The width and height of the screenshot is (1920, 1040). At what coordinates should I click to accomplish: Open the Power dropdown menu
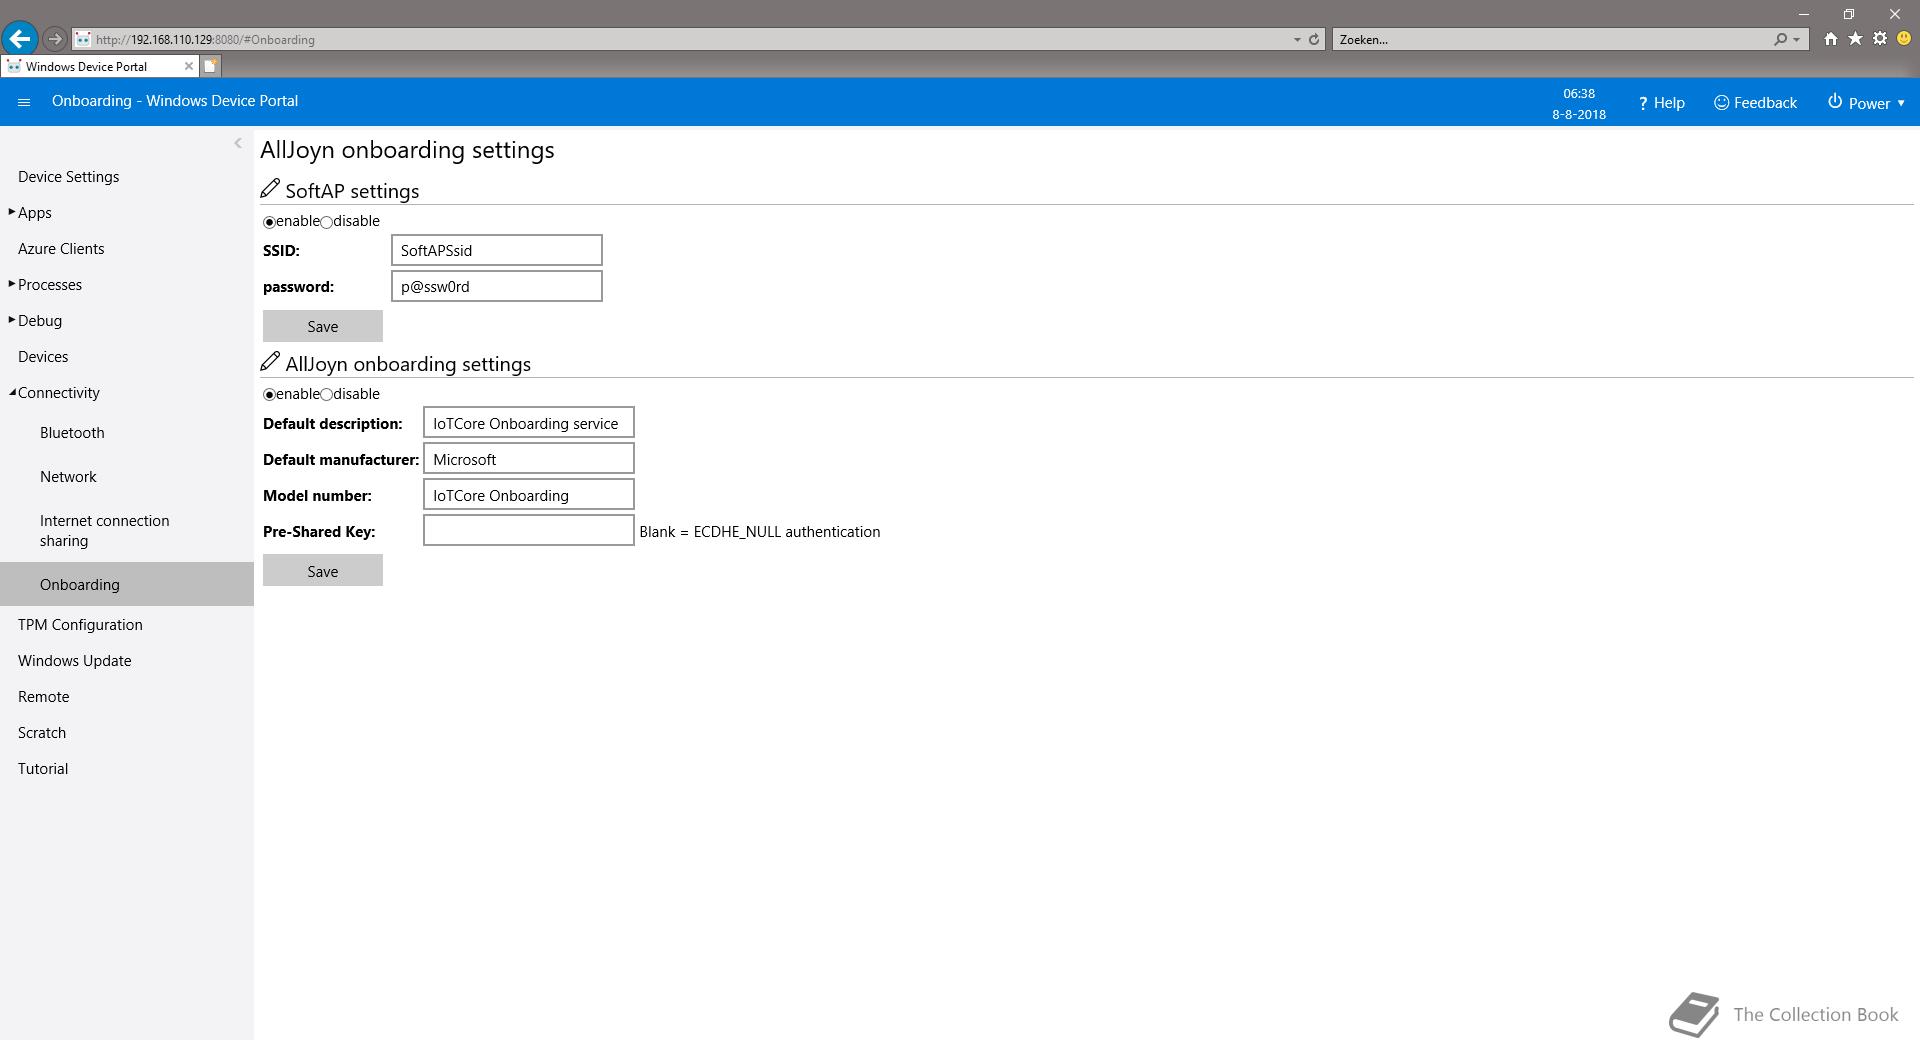1866,103
